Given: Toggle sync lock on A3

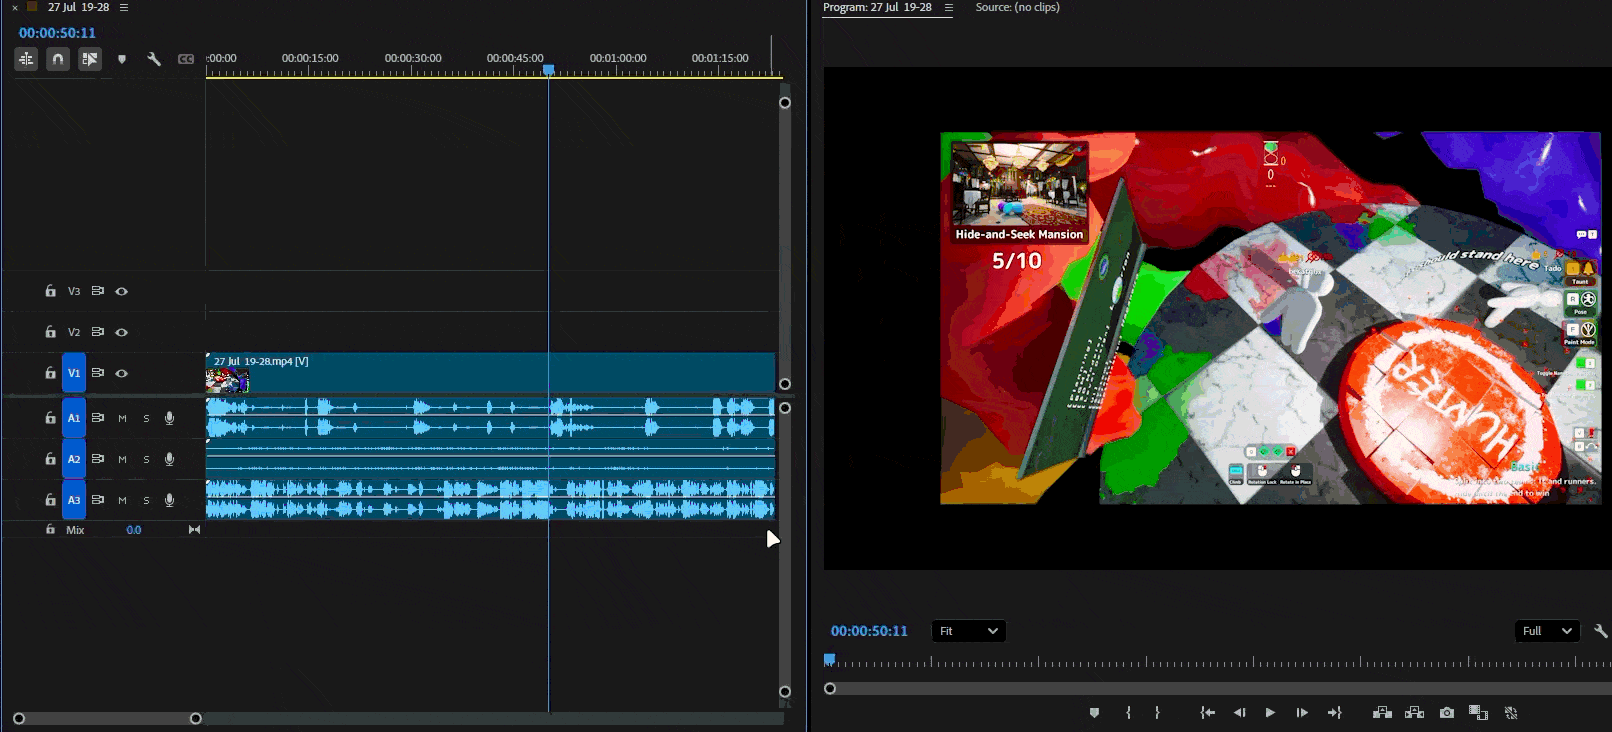Looking at the screenshot, I should (98, 500).
